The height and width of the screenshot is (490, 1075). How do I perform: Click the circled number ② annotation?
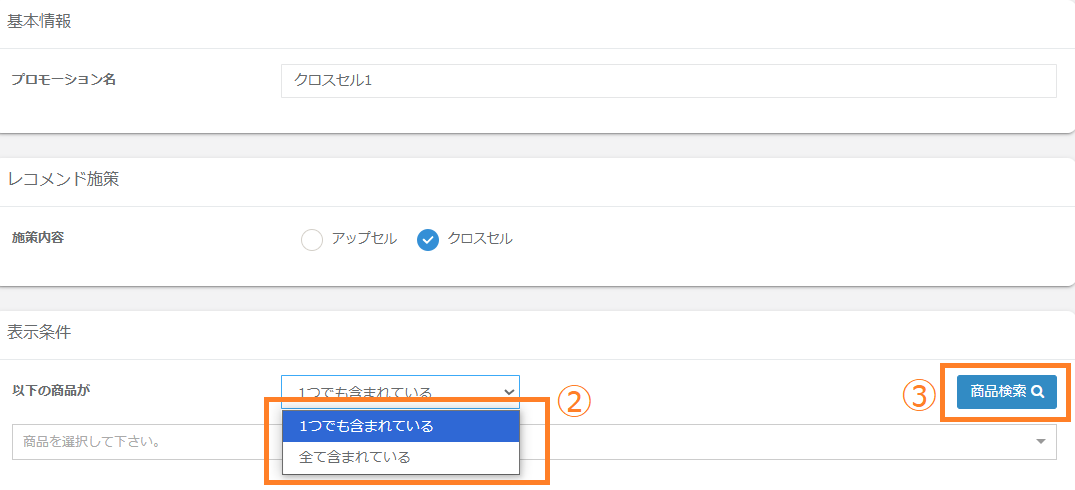(x=575, y=401)
